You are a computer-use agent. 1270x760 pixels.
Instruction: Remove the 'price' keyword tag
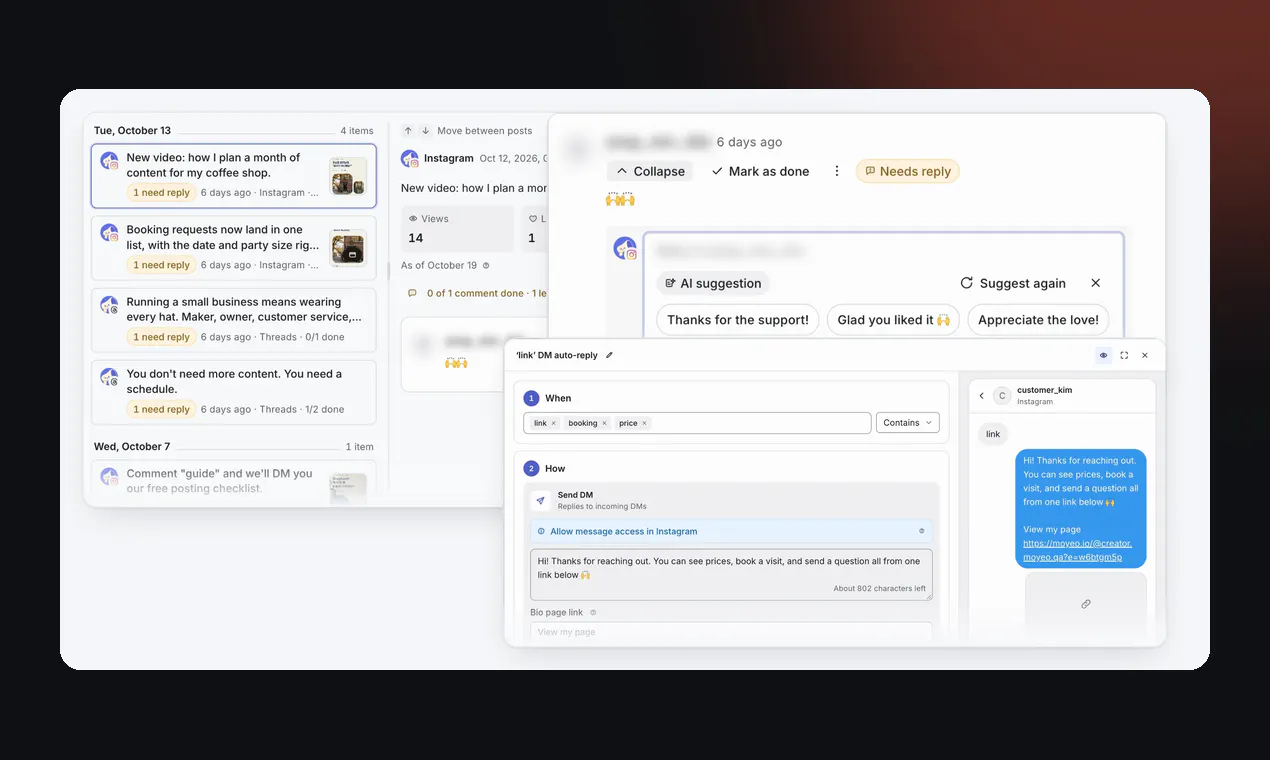(x=644, y=423)
